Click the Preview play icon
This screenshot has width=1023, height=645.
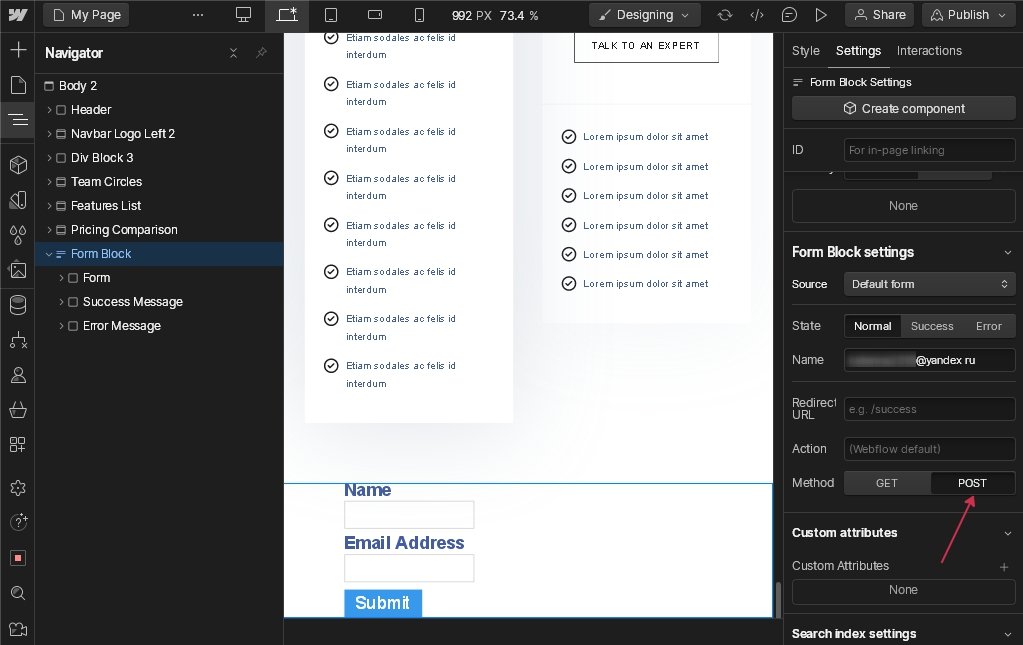pos(821,15)
